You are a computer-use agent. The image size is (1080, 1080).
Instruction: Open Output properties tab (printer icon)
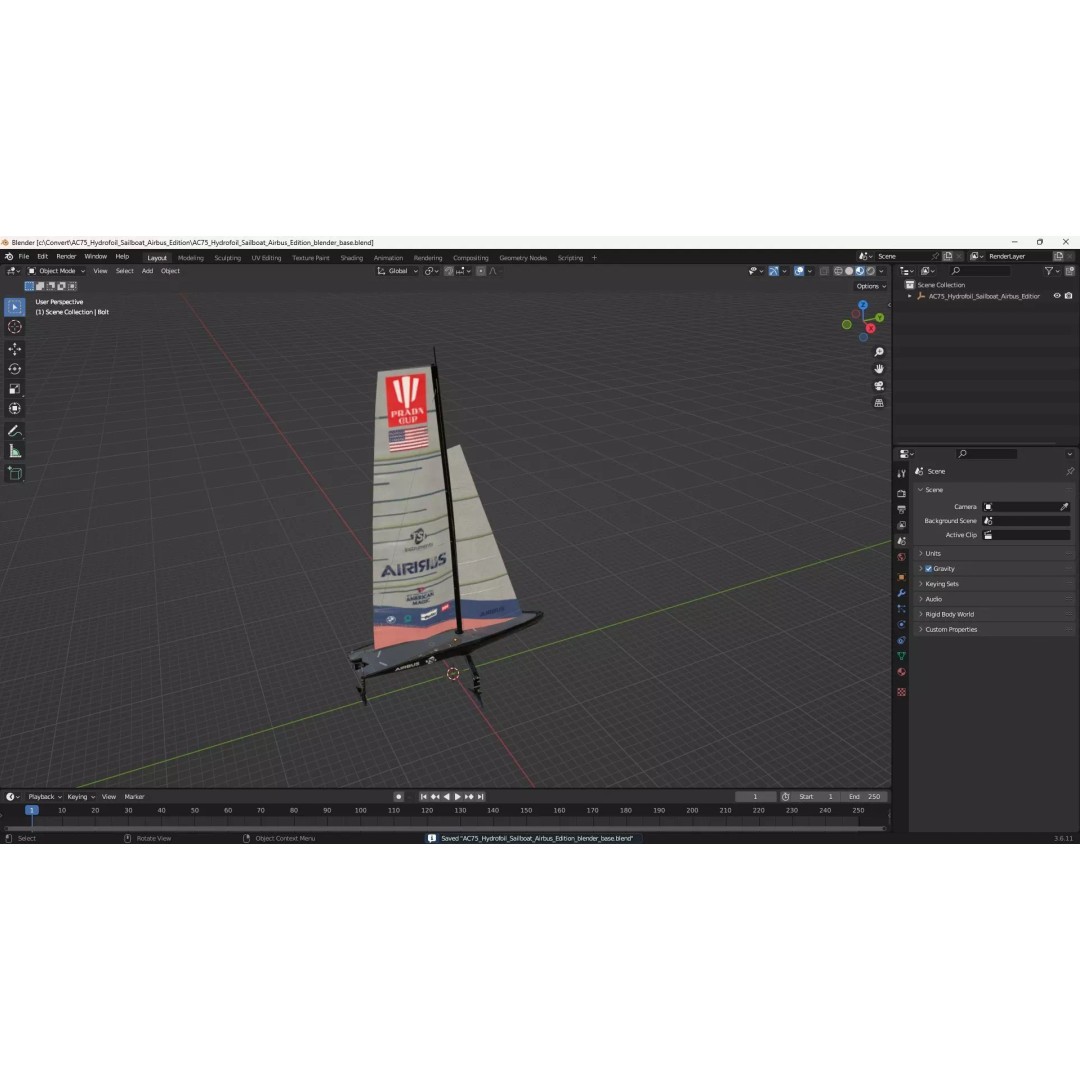(901, 510)
